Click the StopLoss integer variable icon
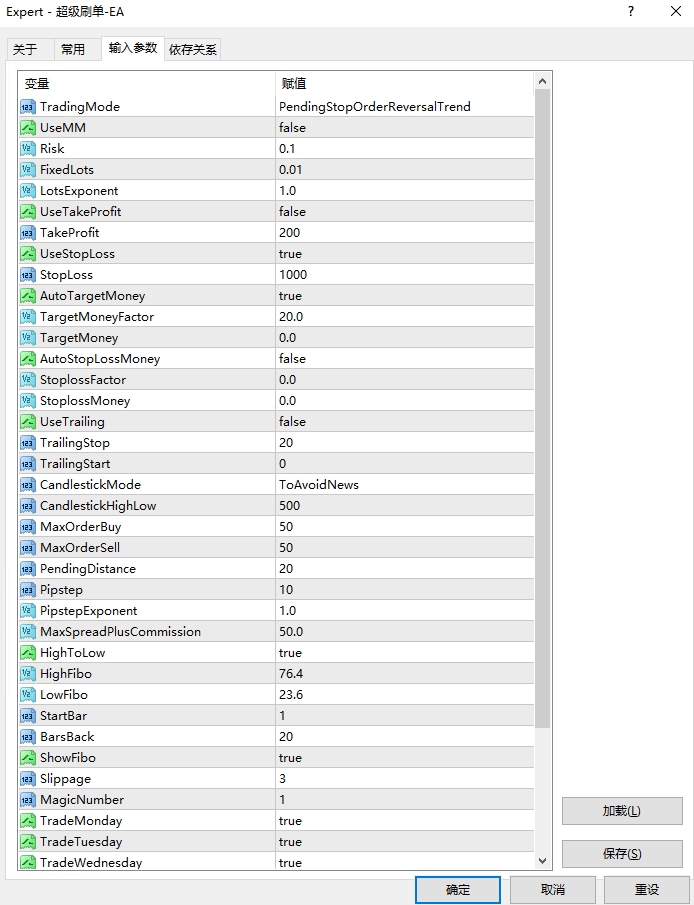The image size is (694, 905). 28,275
